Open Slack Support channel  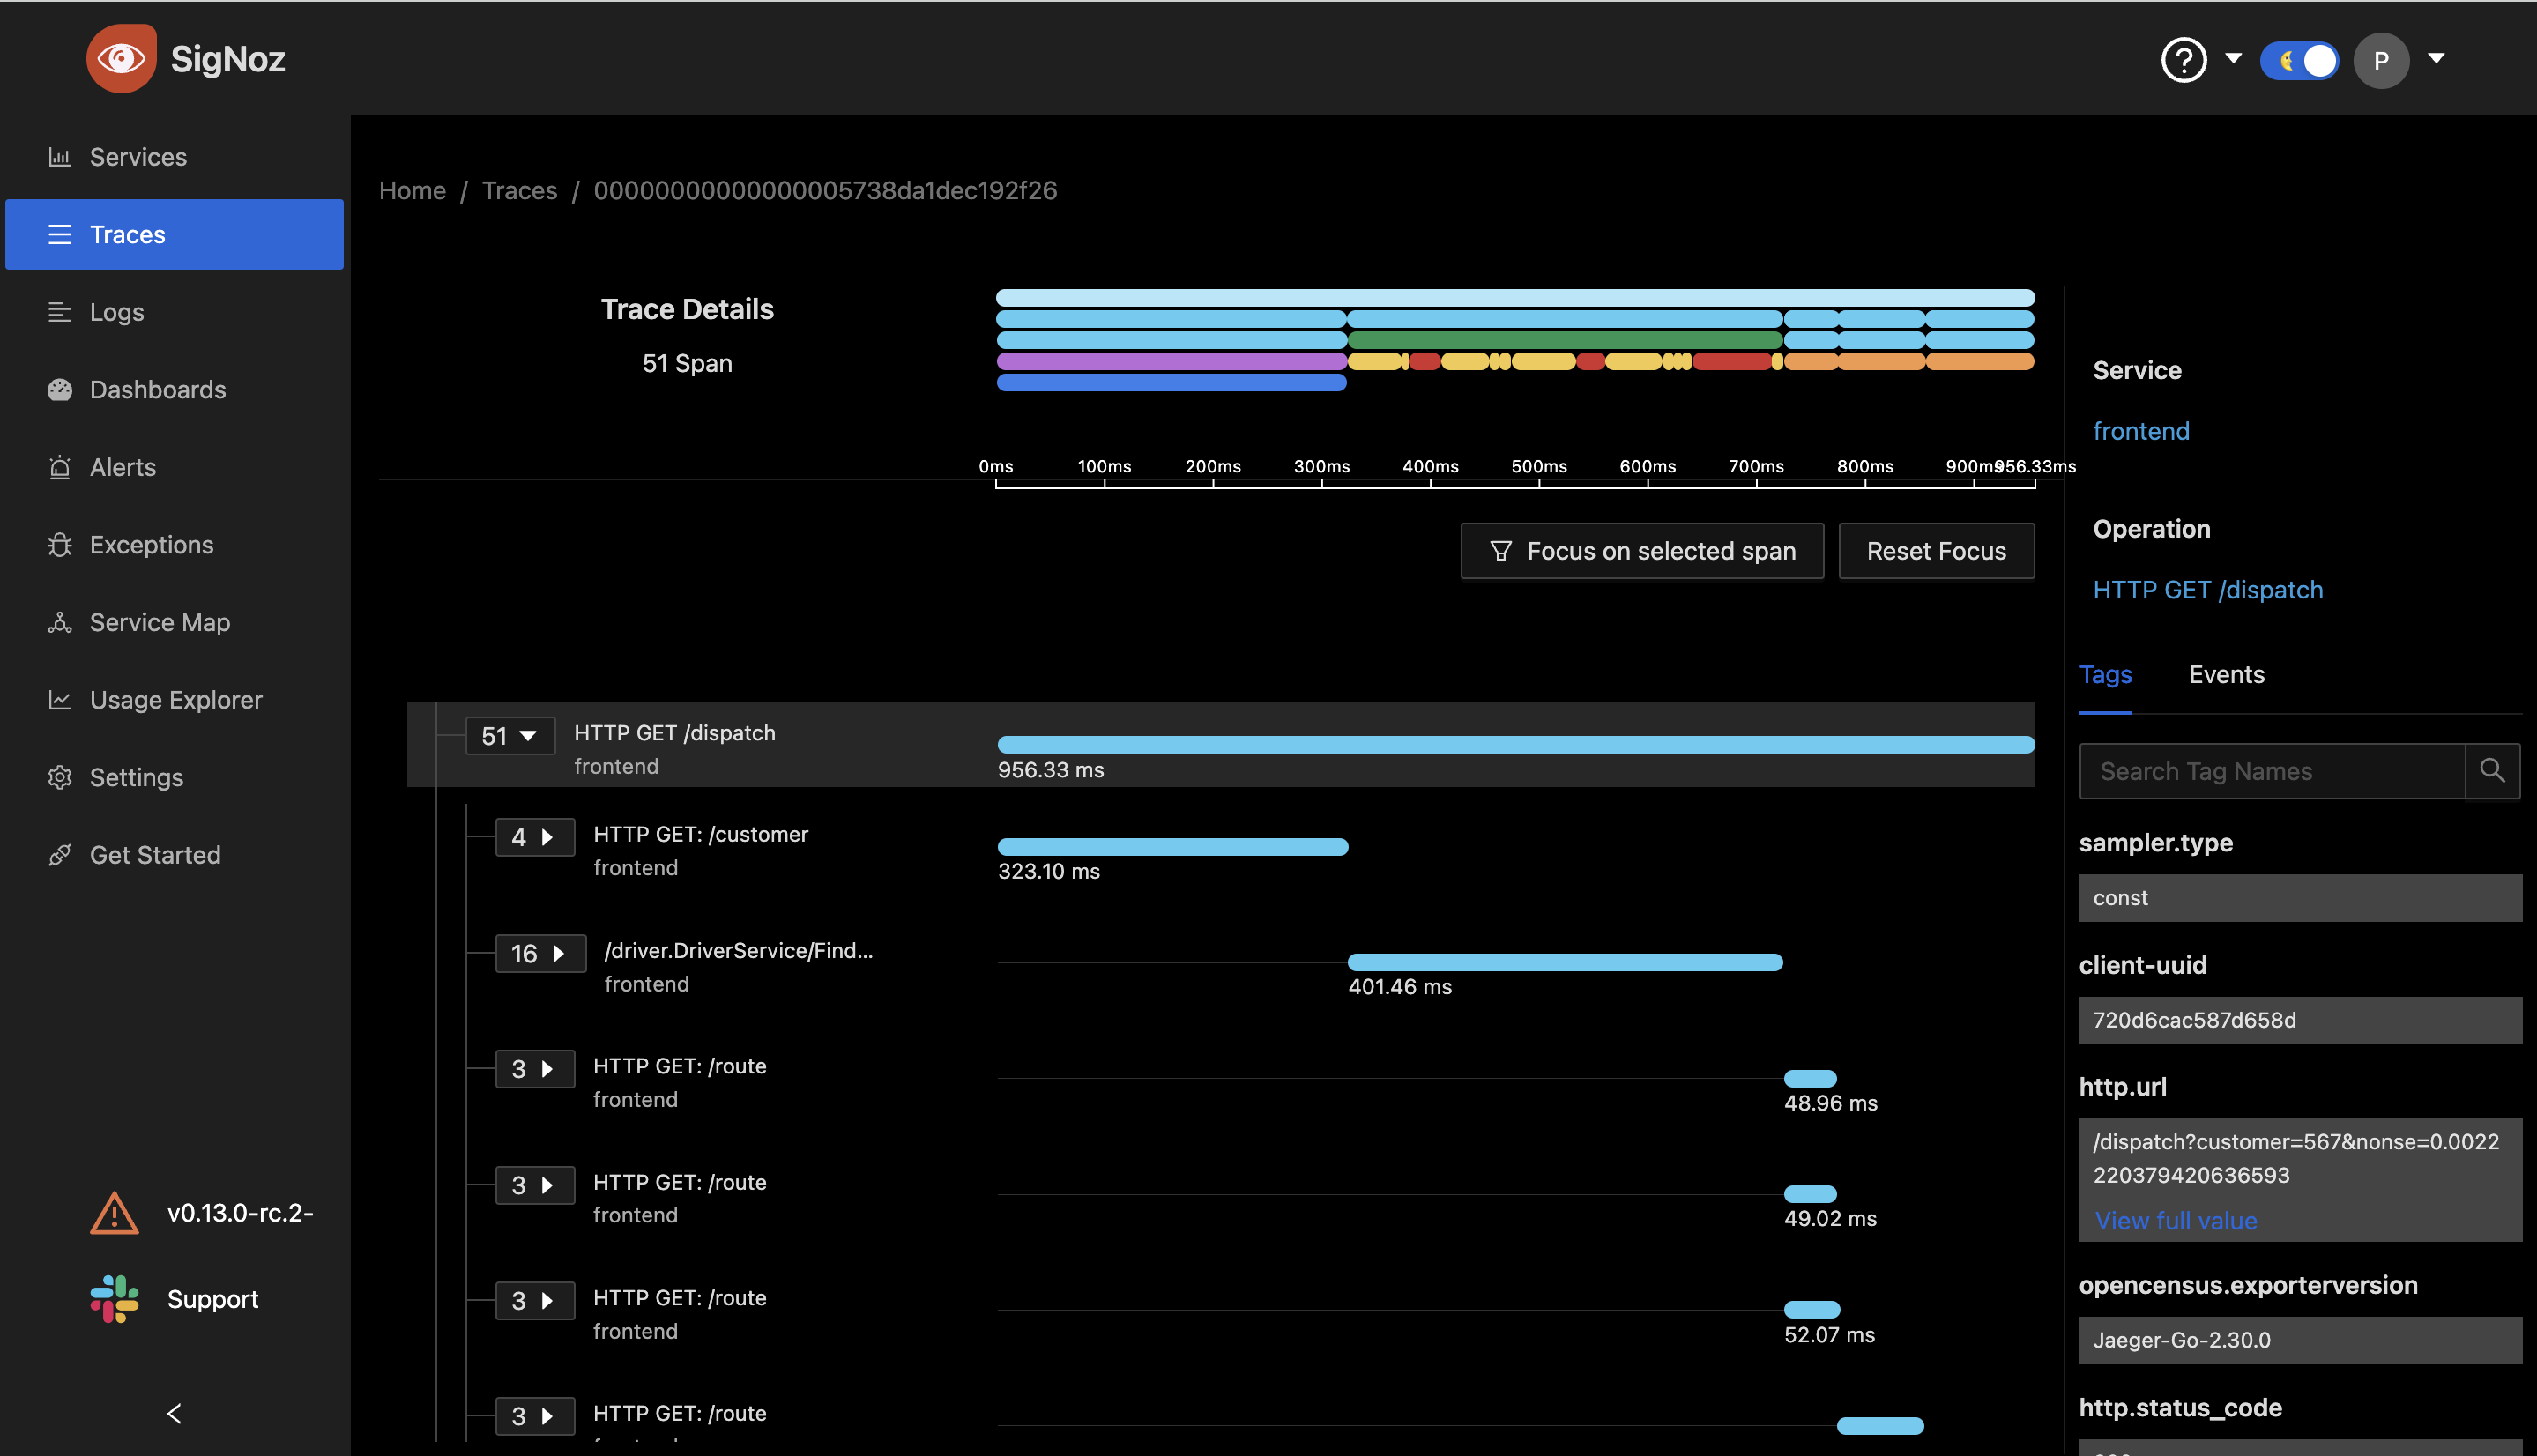click(211, 1299)
